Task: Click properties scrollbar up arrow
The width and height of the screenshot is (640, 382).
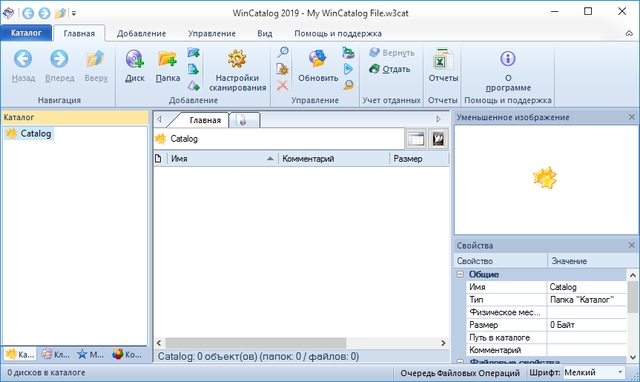Action: tap(633, 275)
